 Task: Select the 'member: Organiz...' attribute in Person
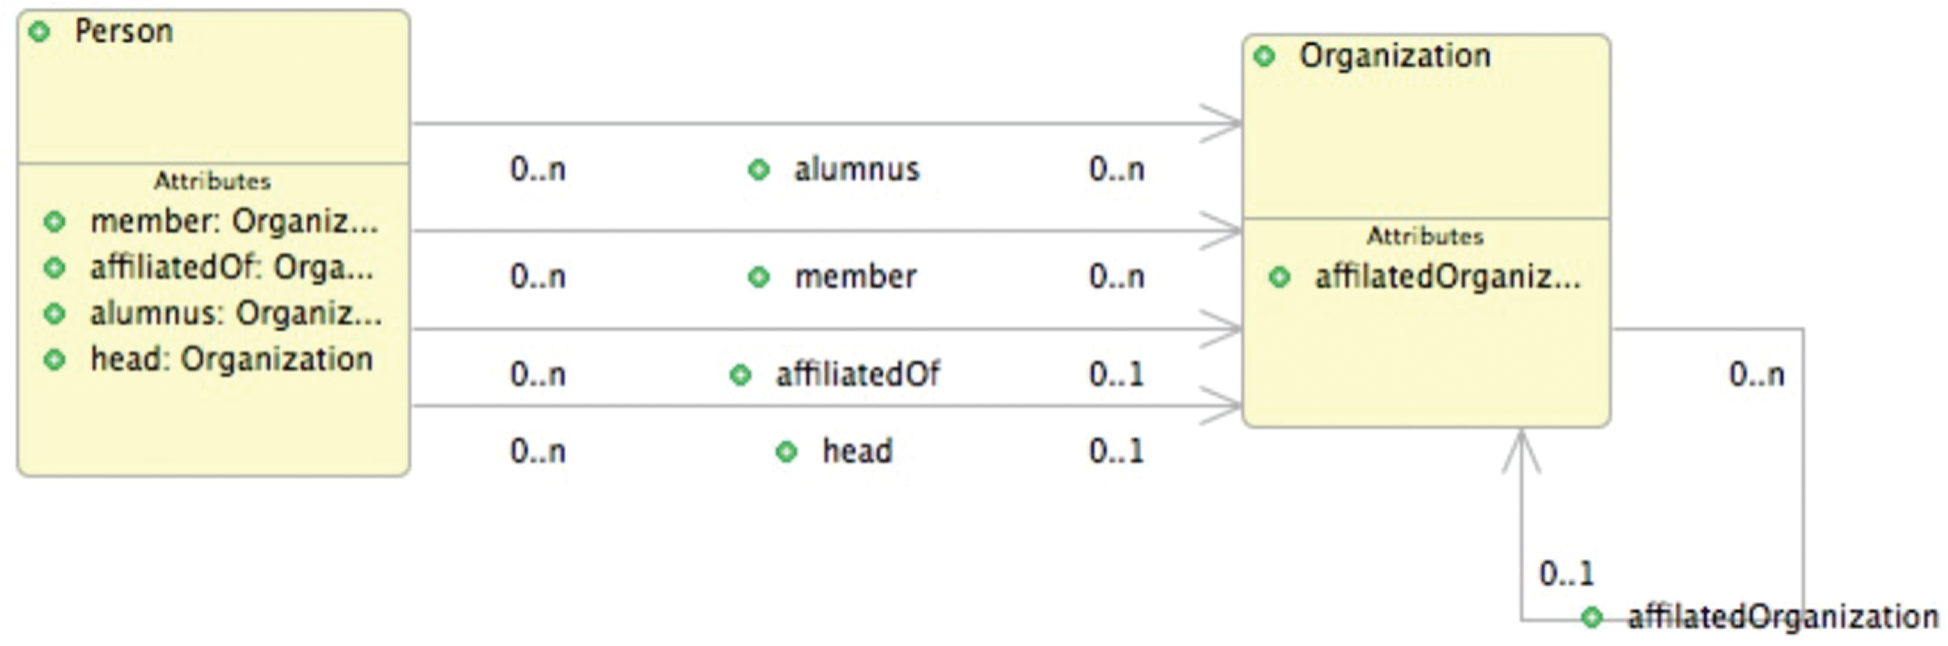(x=234, y=221)
